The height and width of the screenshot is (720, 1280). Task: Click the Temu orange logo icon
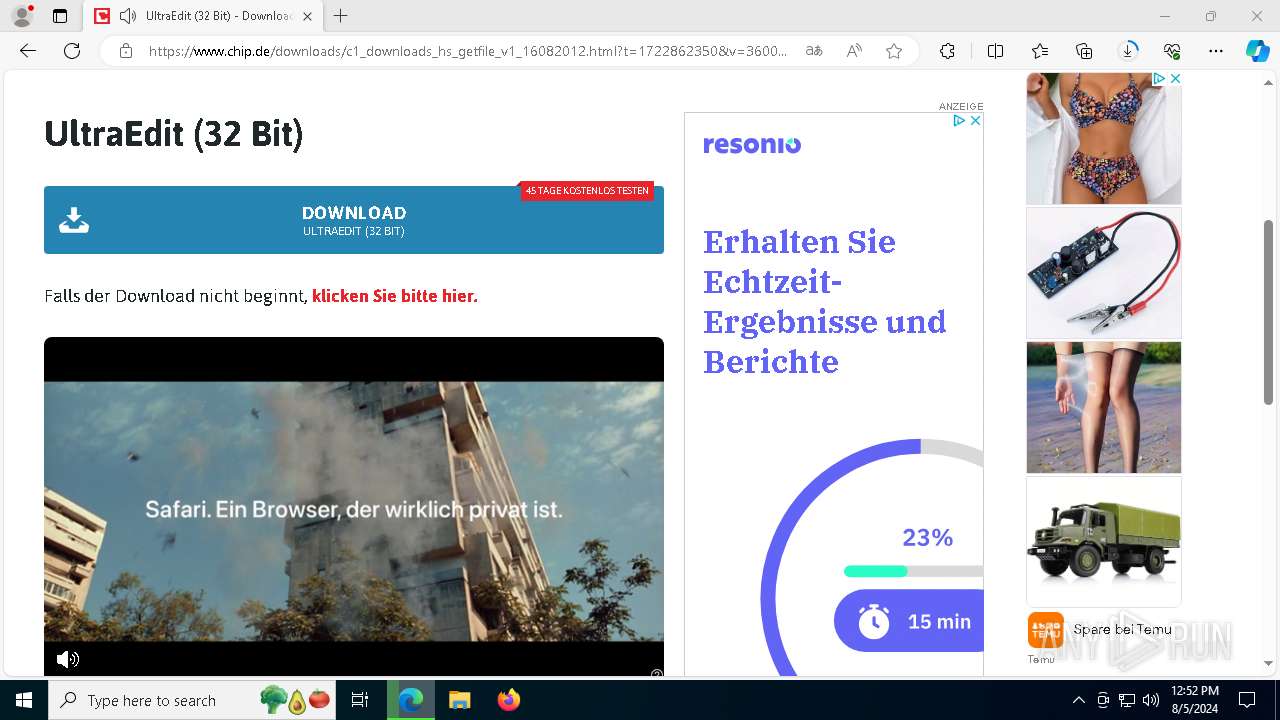coord(1046,630)
